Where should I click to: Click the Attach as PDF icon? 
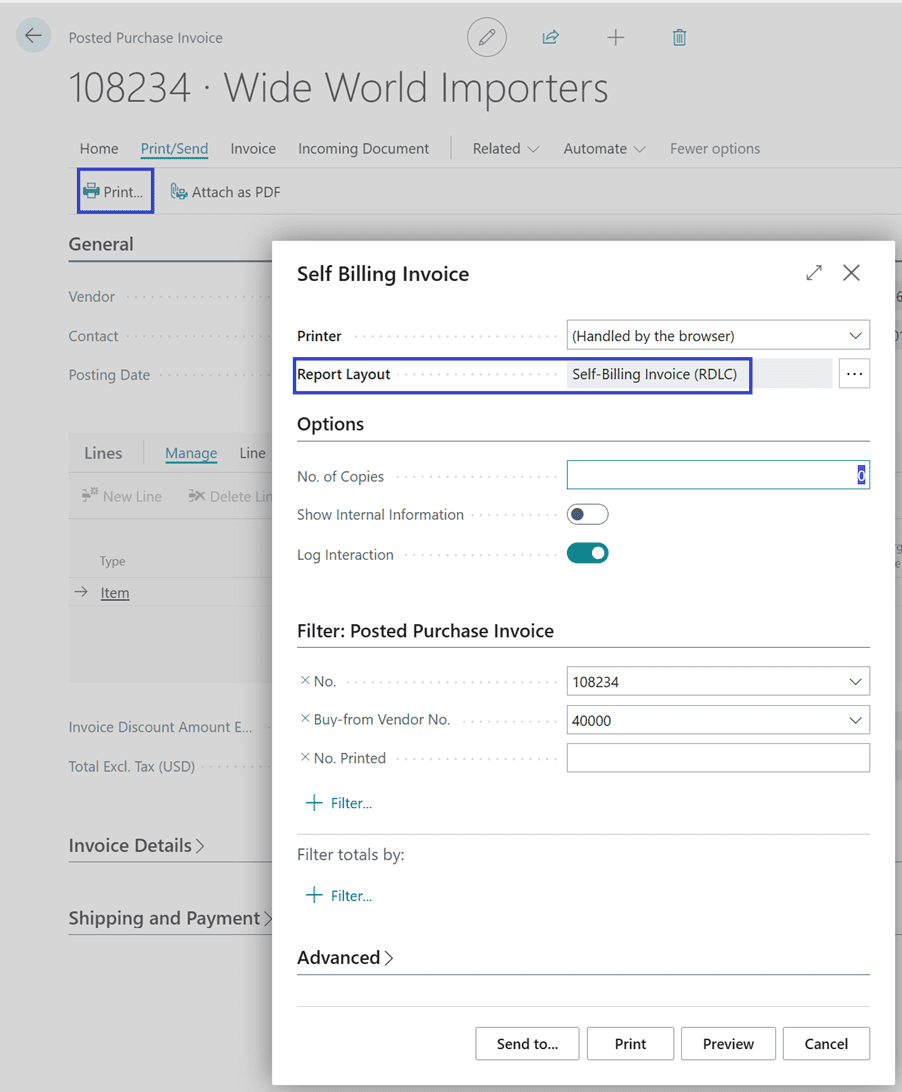coord(179,192)
